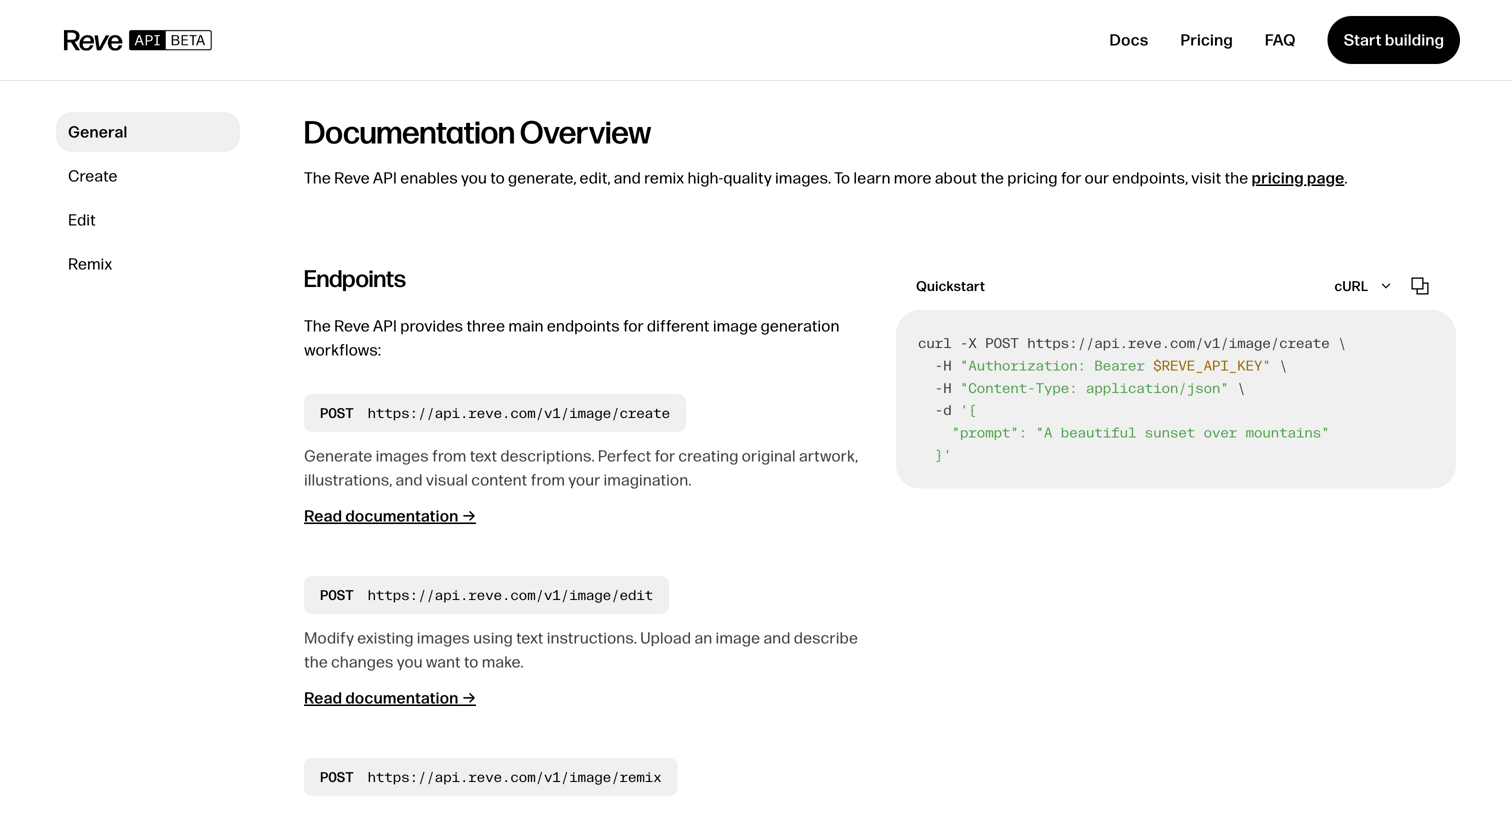Click the Reve logo
This screenshot has width=1512, height=814.
click(x=93, y=40)
